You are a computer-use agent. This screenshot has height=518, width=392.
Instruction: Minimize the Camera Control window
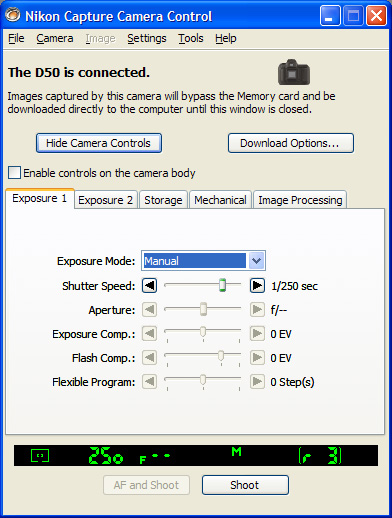coord(330,16)
